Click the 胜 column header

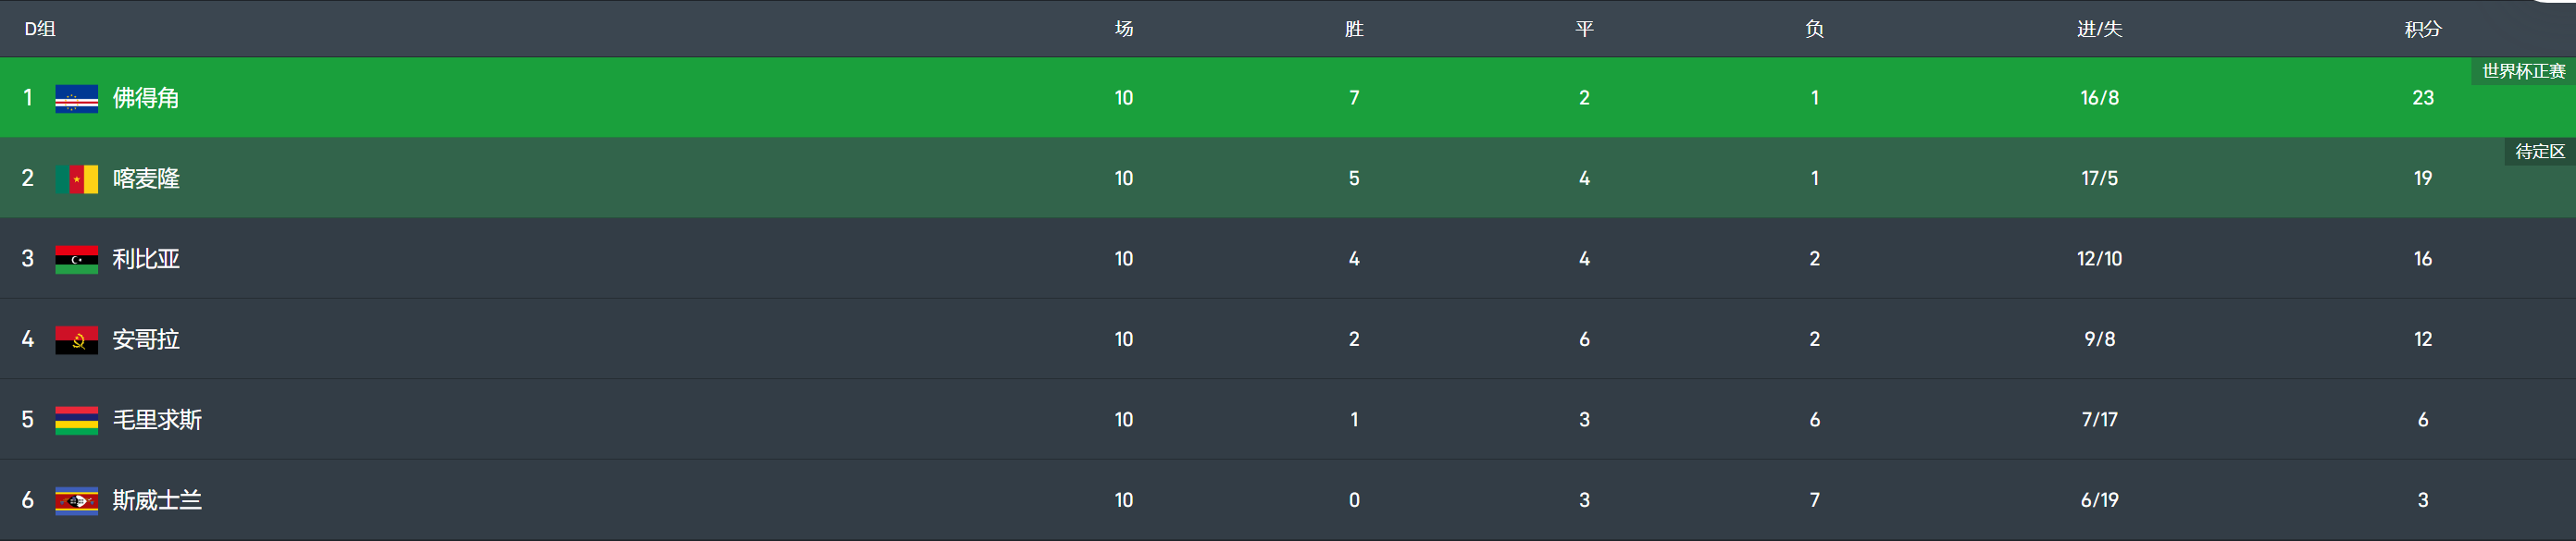pyautogui.click(x=1354, y=29)
